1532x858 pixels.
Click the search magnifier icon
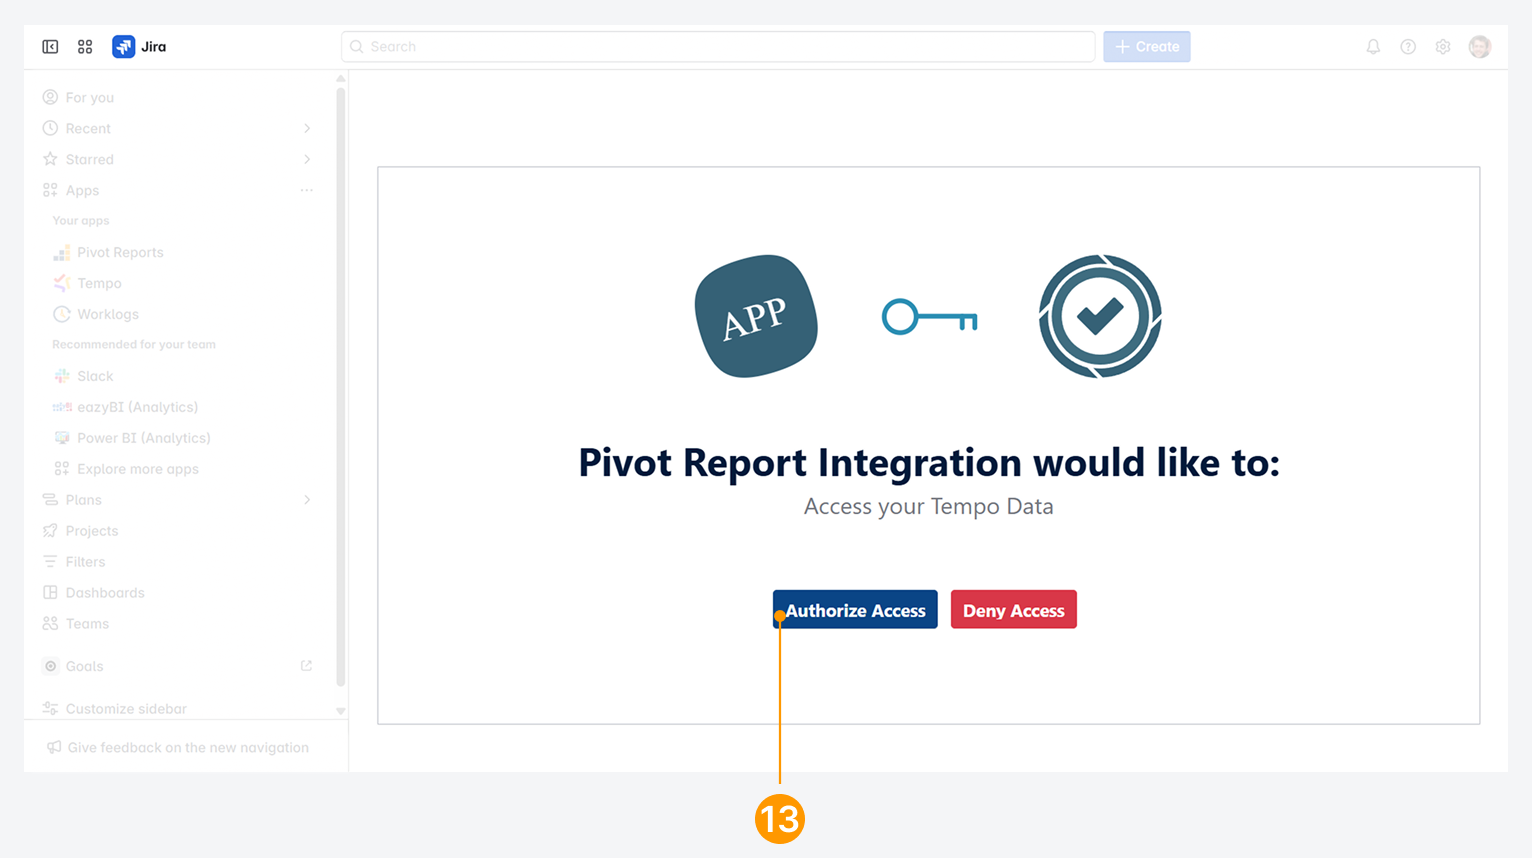click(357, 47)
